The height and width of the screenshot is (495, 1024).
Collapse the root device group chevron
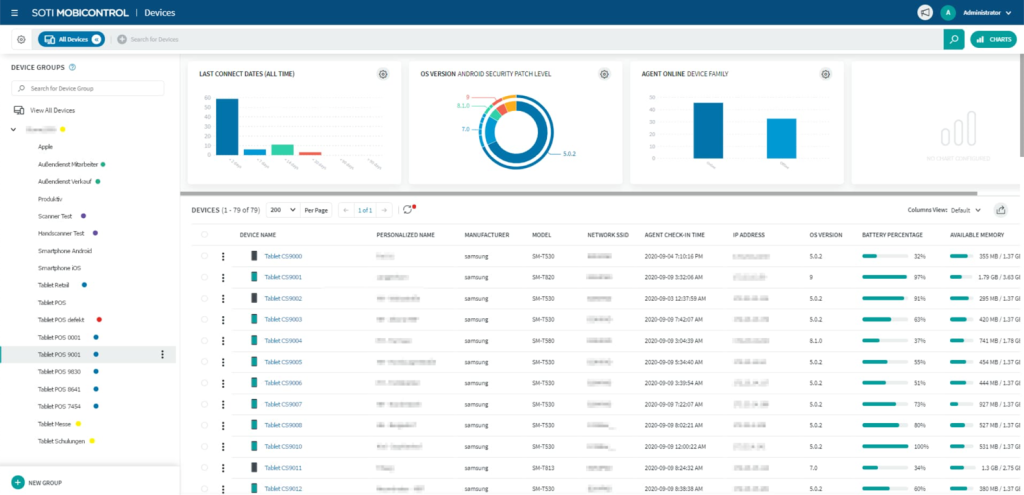click(x=14, y=129)
